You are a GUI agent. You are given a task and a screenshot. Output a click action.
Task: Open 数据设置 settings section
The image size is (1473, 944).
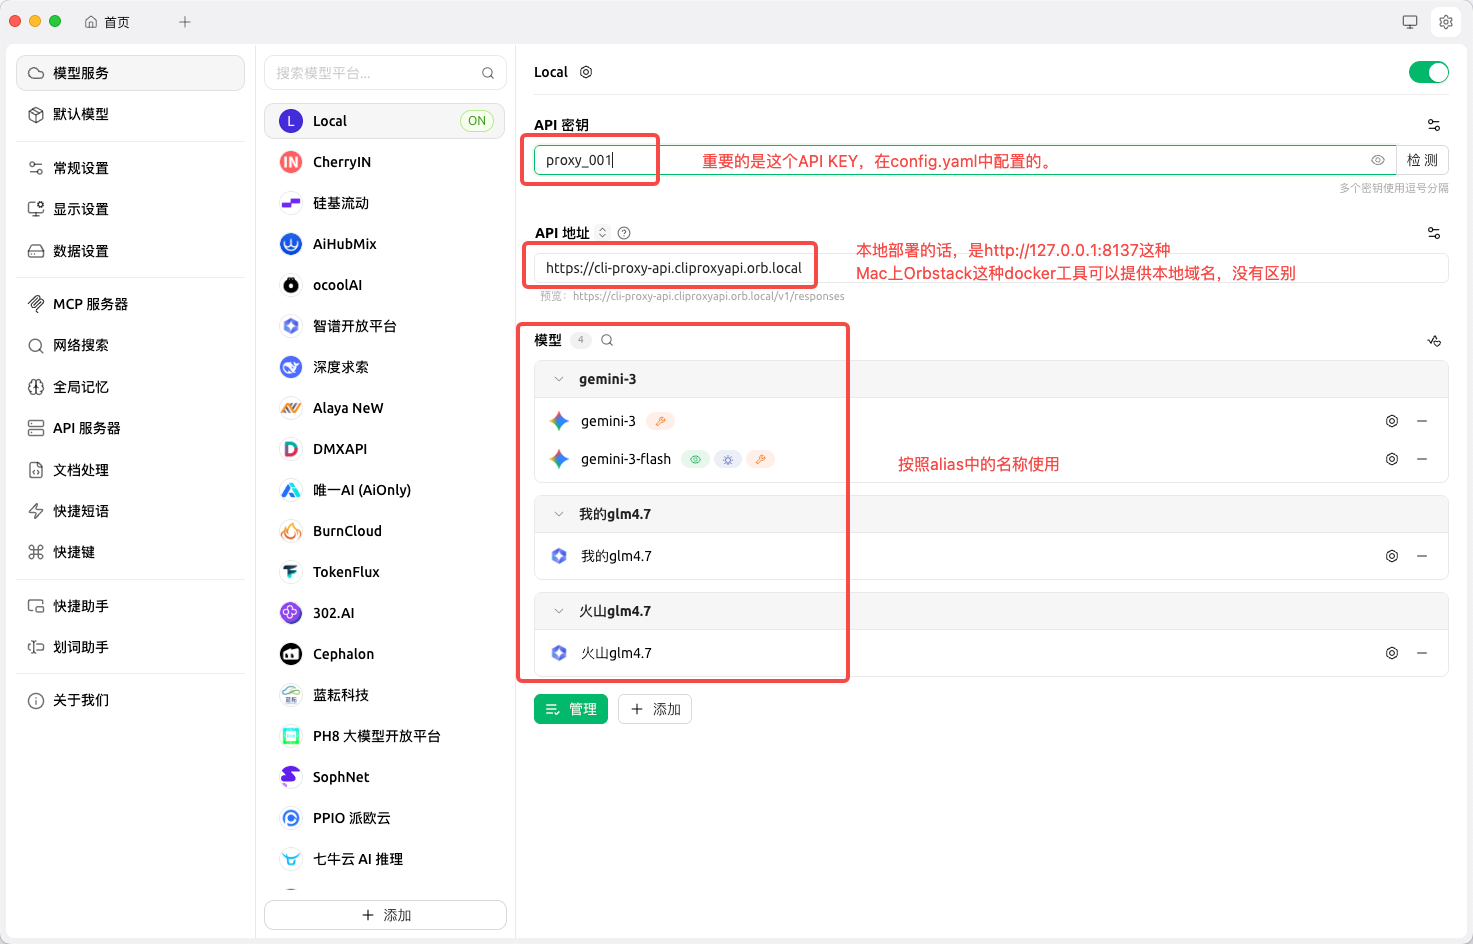click(x=131, y=251)
